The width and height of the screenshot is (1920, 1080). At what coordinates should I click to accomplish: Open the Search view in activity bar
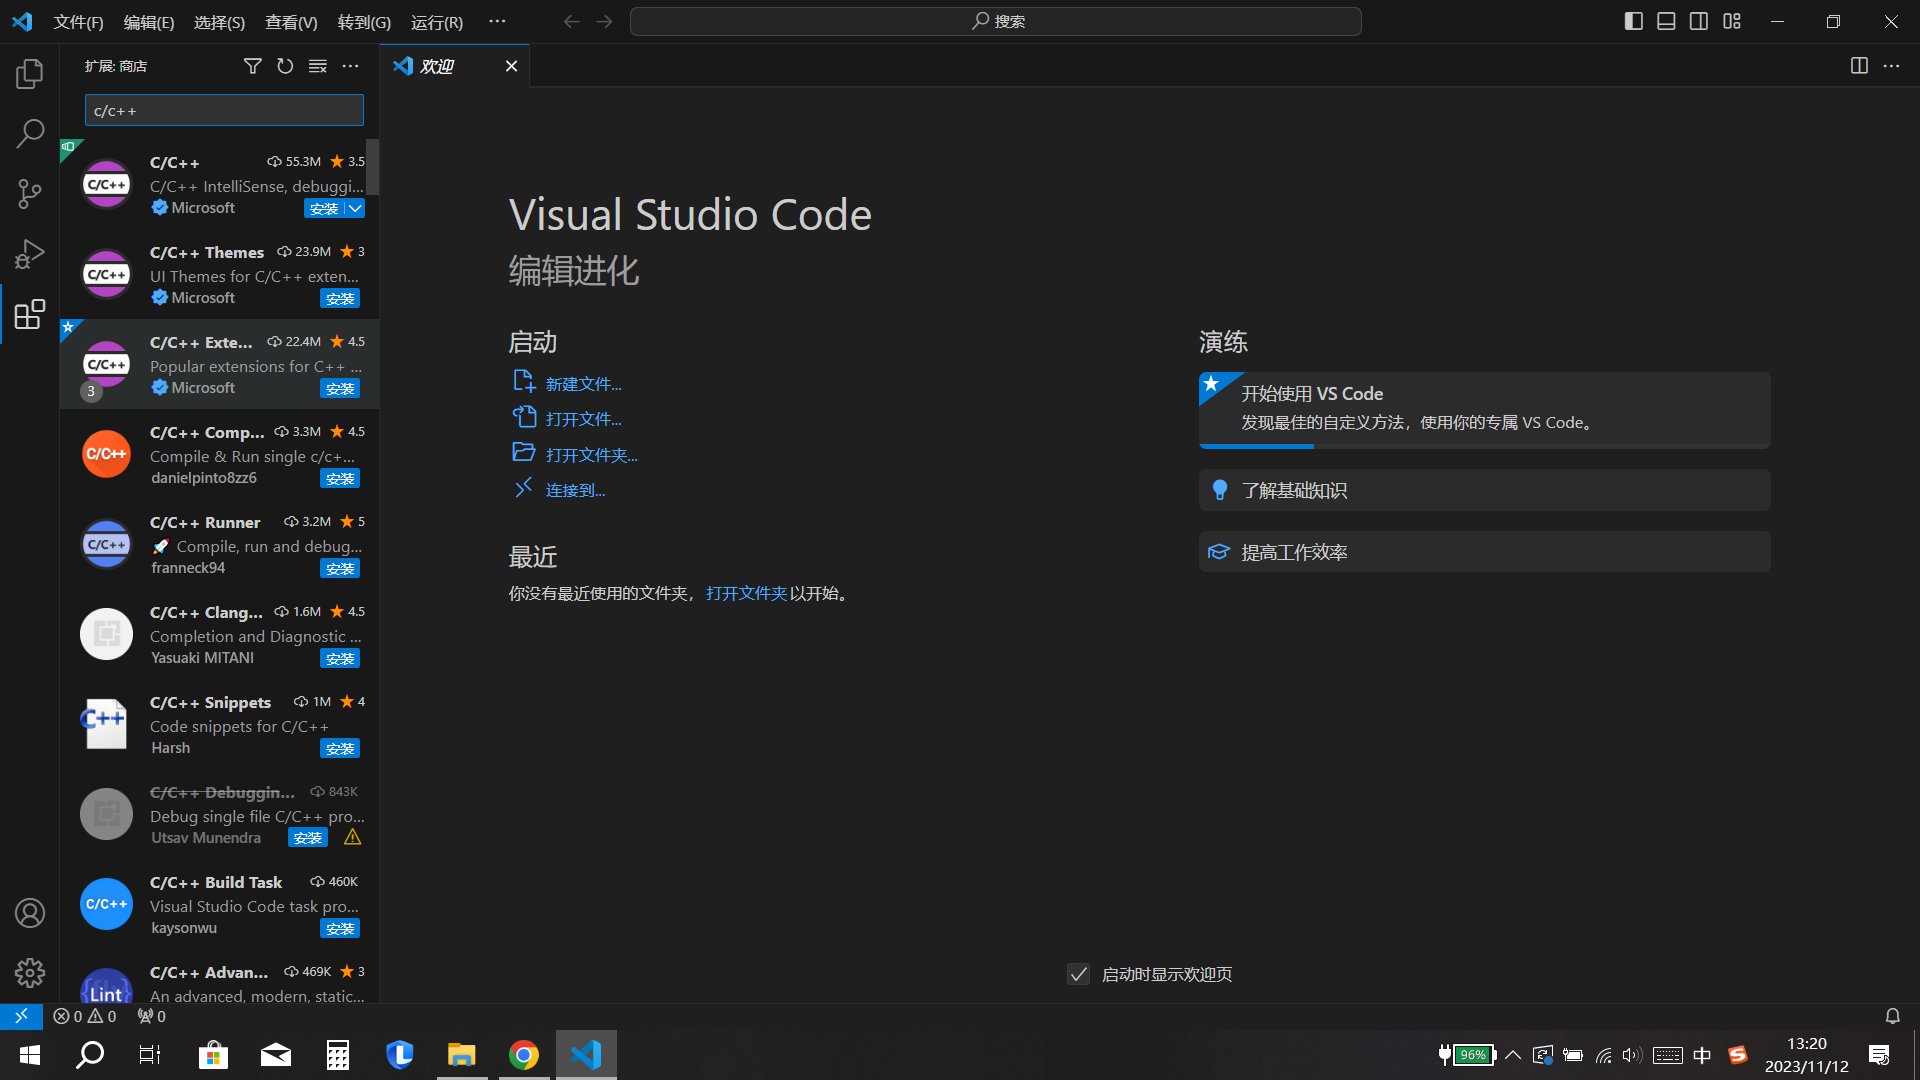coord(30,133)
